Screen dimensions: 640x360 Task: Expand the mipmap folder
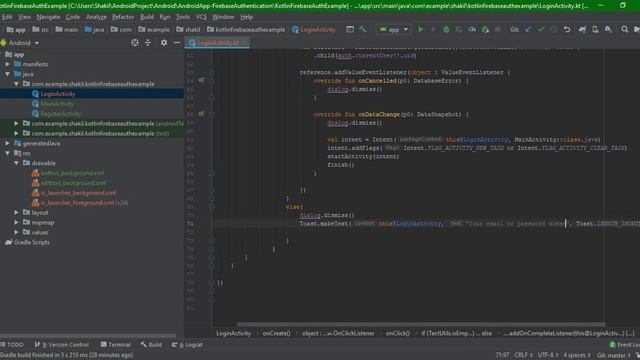tap(16, 222)
